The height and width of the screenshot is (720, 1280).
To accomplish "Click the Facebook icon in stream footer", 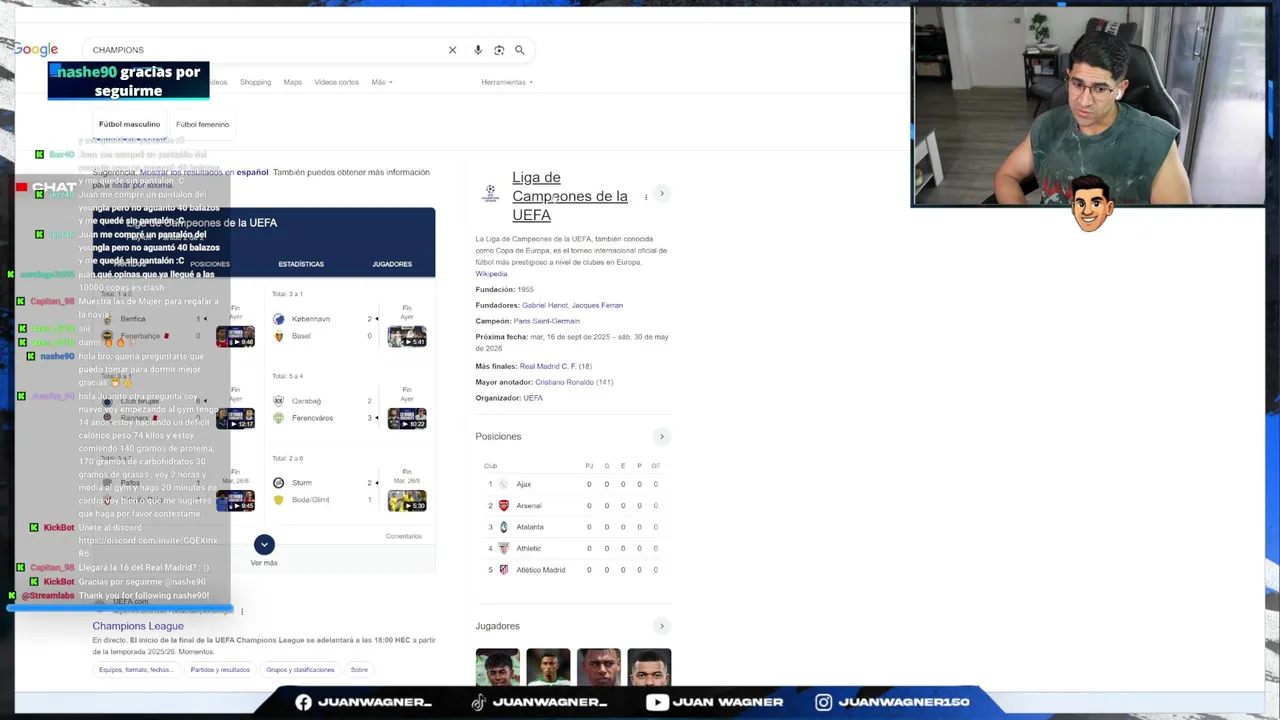I will [303, 702].
